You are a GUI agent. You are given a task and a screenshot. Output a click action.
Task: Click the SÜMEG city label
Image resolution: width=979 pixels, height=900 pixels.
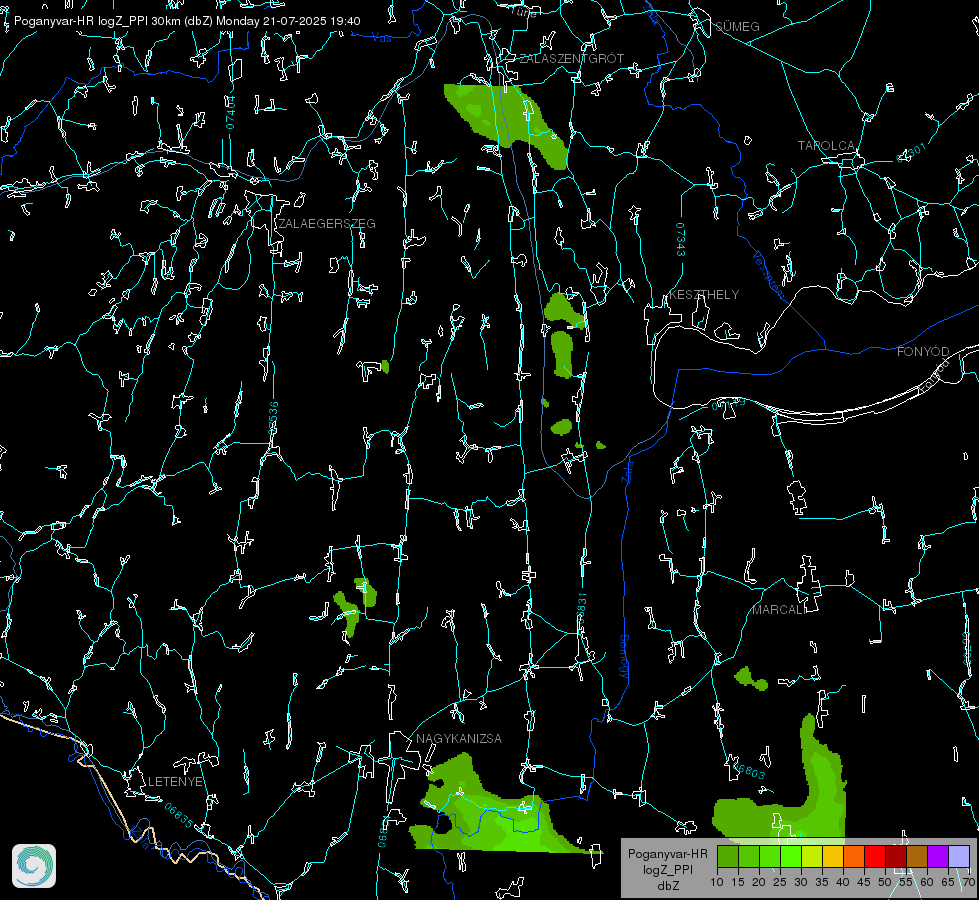point(737,26)
